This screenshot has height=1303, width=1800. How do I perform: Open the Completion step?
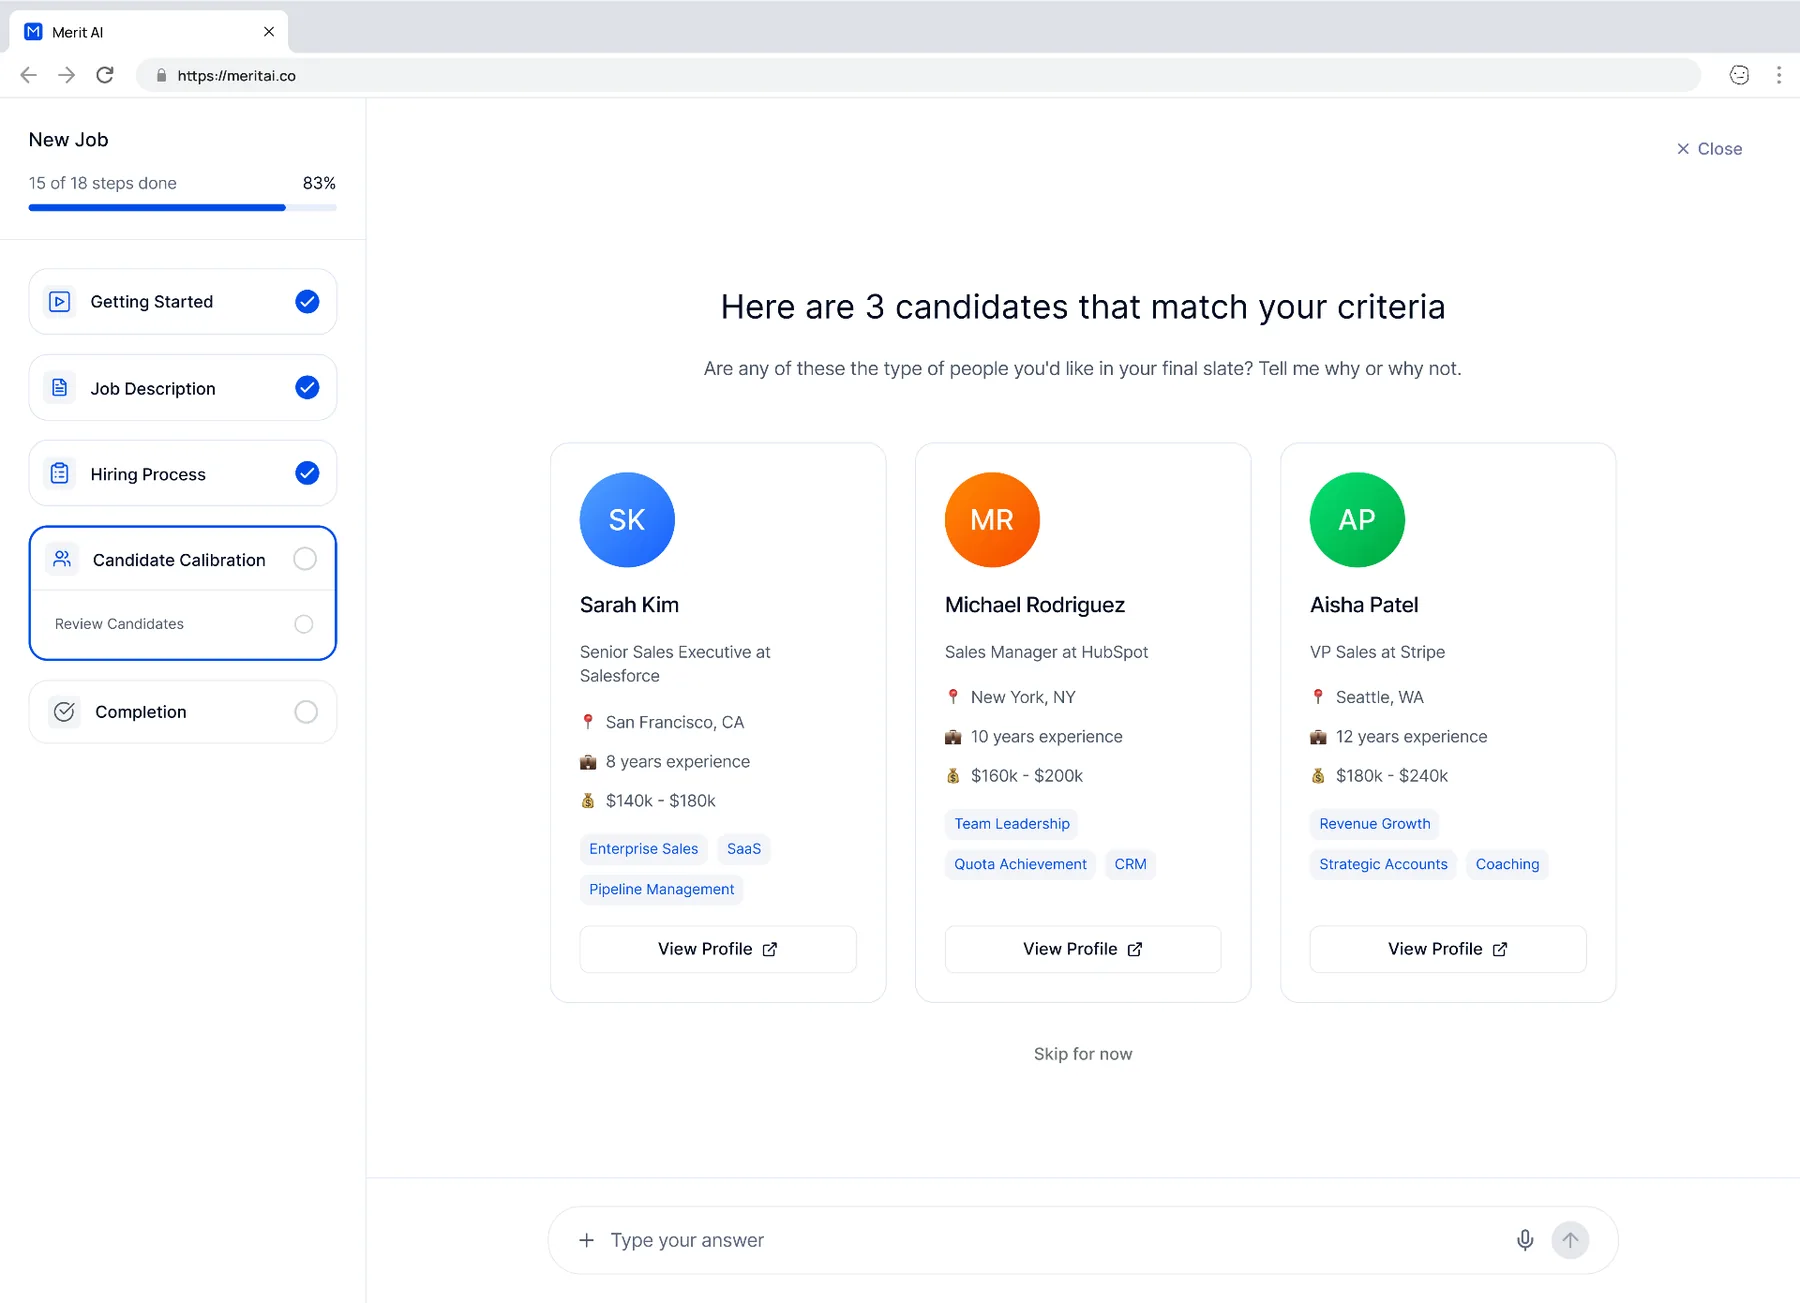[x=183, y=711]
